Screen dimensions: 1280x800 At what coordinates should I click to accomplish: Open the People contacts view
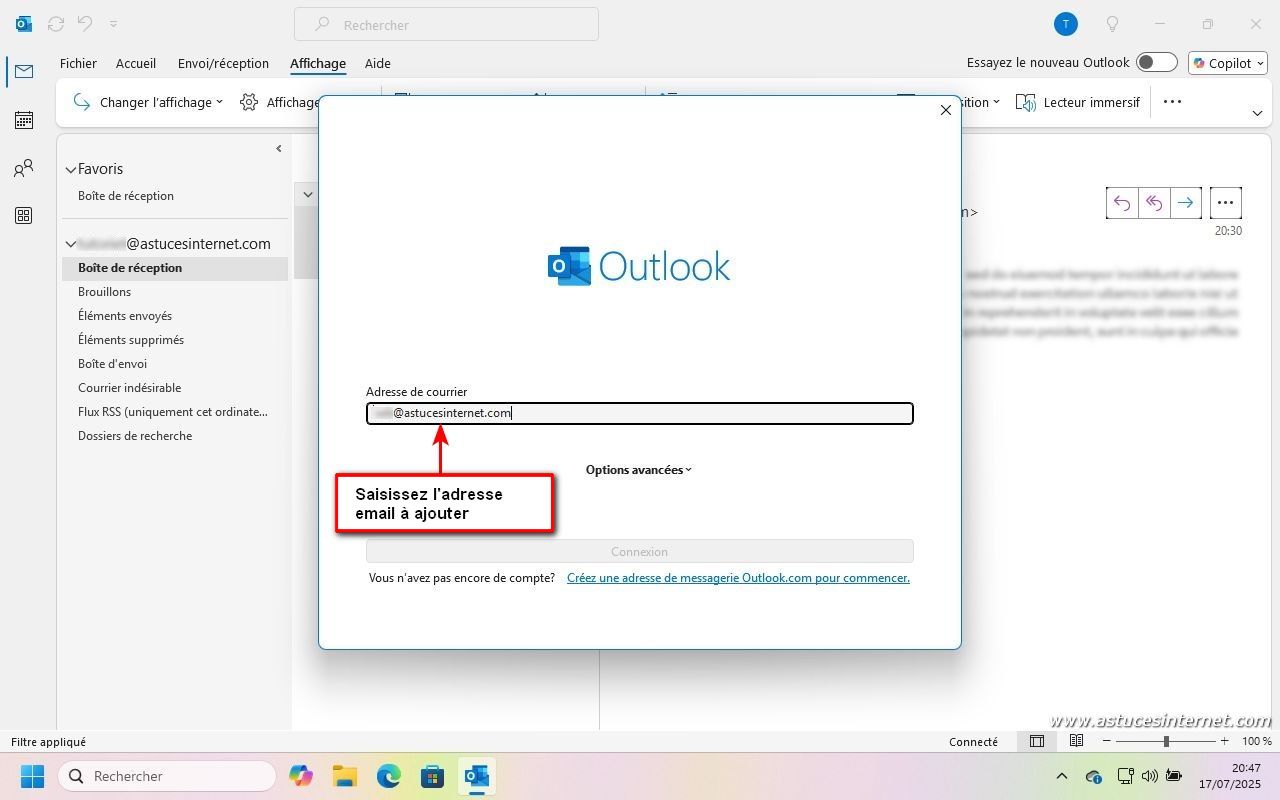24,168
